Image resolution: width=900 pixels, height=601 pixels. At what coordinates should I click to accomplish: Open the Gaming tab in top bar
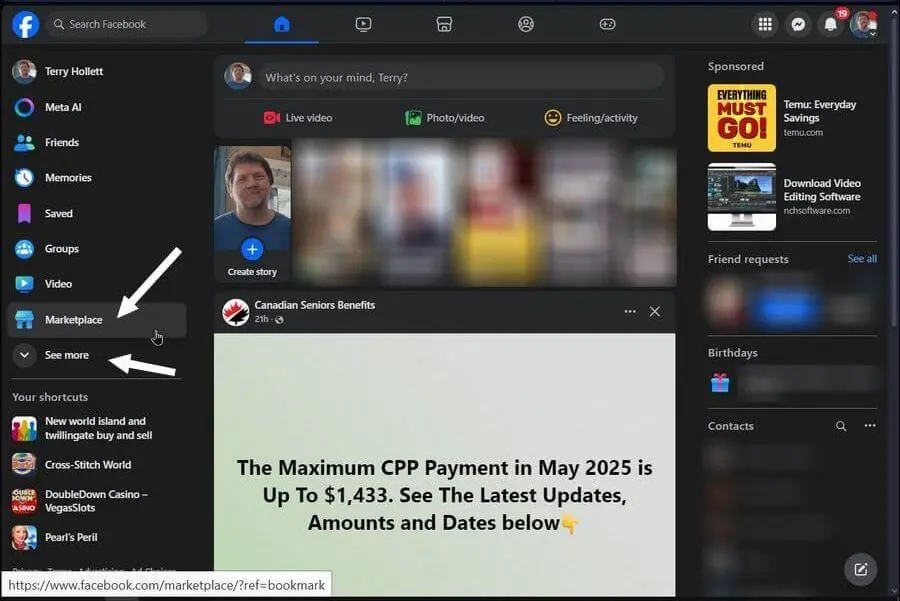[x=607, y=24]
